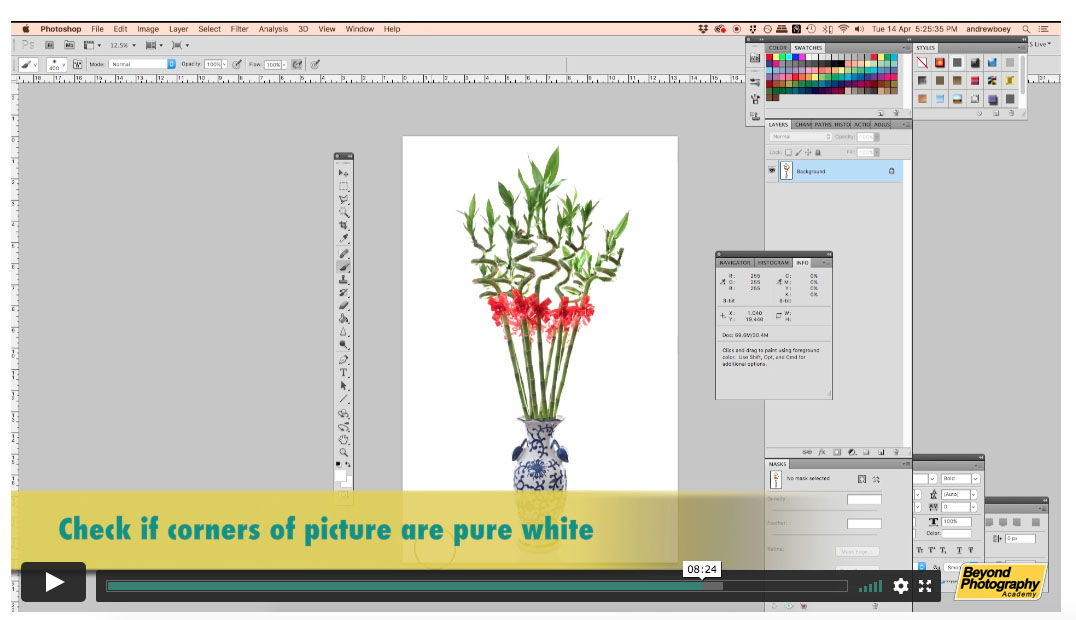This screenshot has width=1076, height=620.
Task: Select the Pen tool
Action: (343, 360)
